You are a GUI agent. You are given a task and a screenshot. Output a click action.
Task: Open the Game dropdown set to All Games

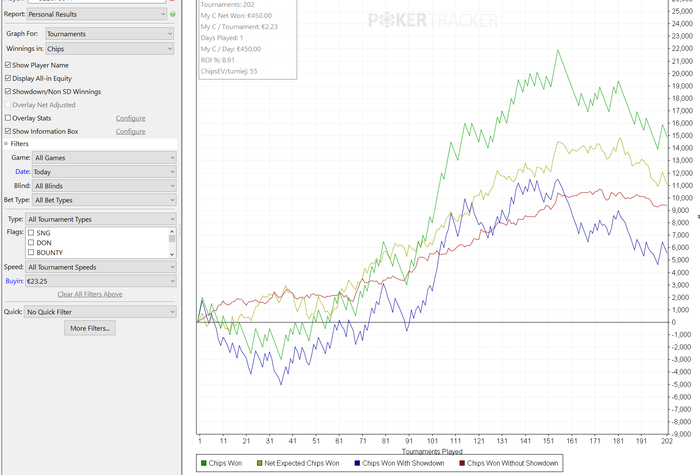pyautogui.click(x=104, y=158)
